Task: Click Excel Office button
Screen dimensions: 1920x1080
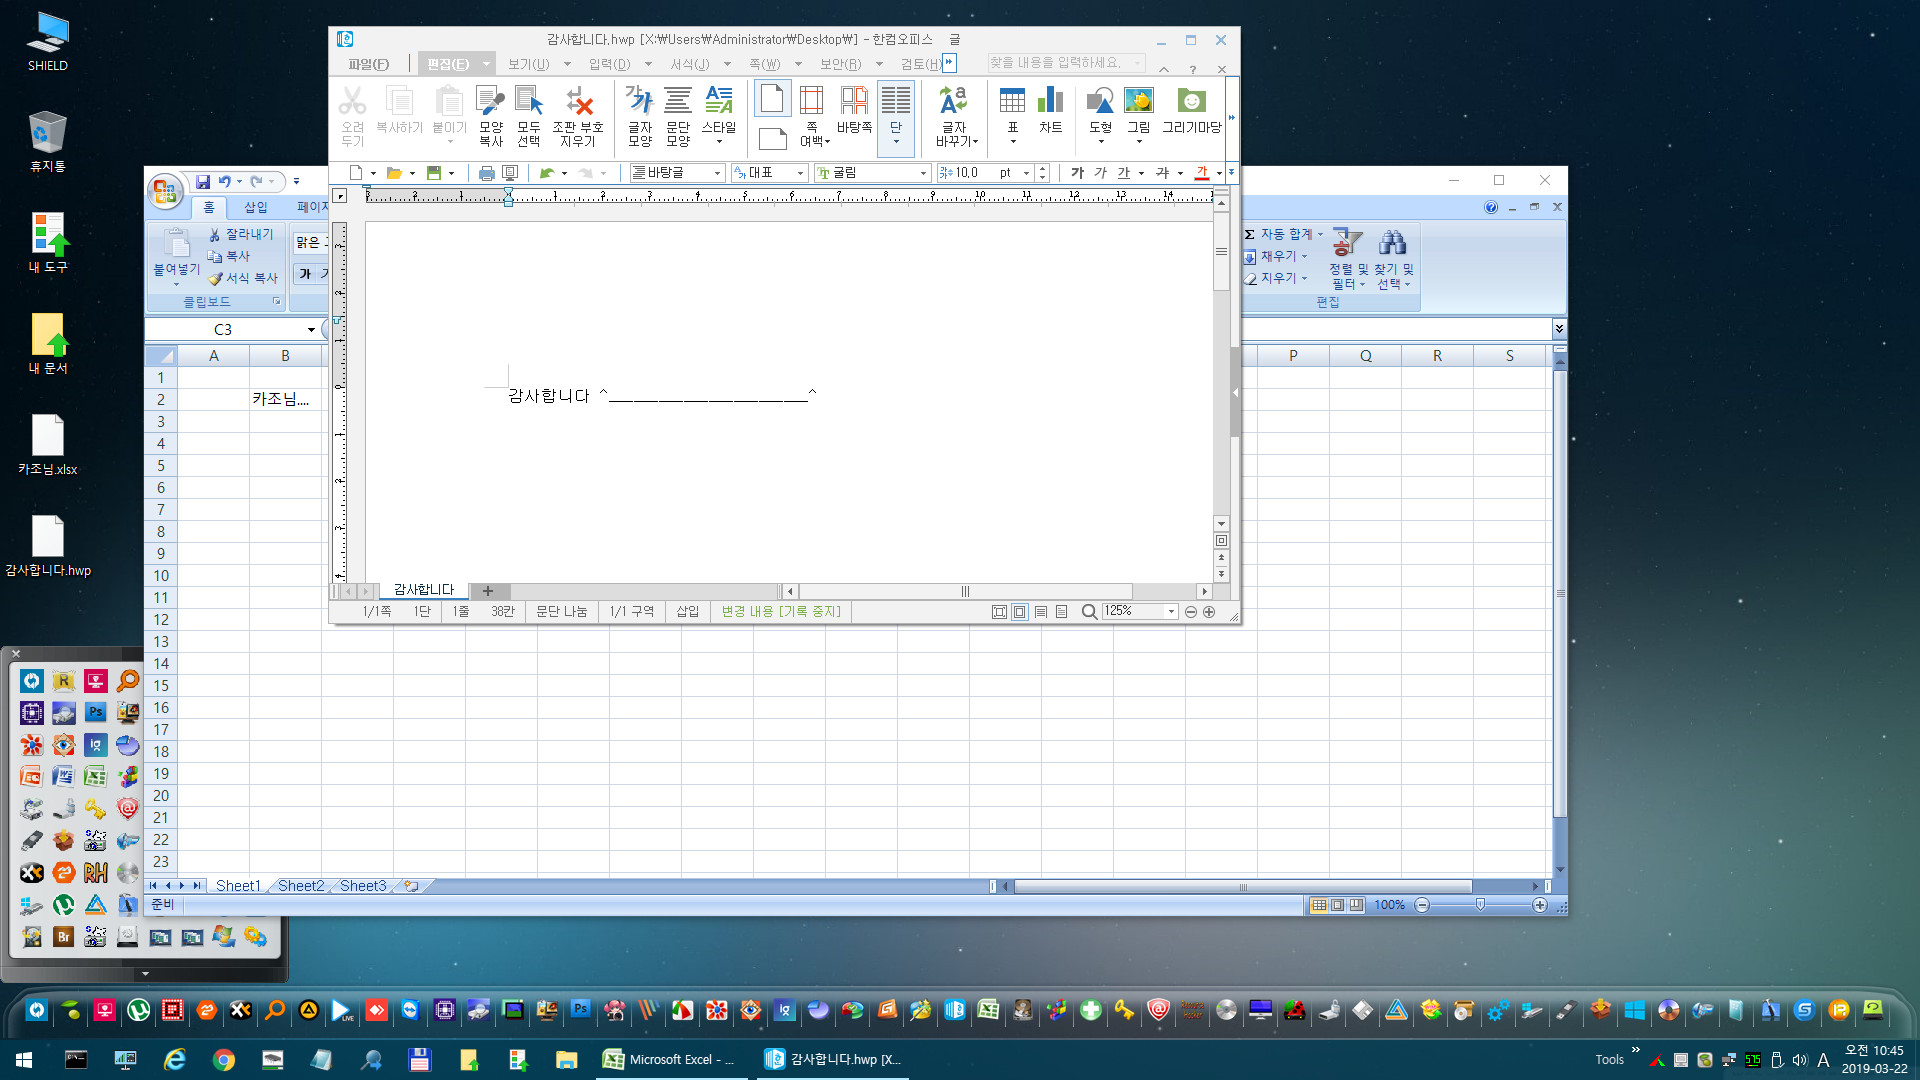Action: pyautogui.click(x=165, y=191)
